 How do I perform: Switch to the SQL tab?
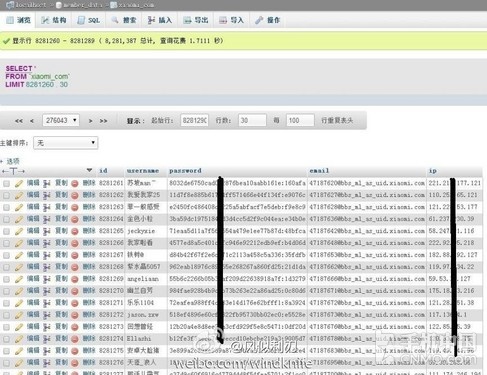pyautogui.click(x=89, y=20)
